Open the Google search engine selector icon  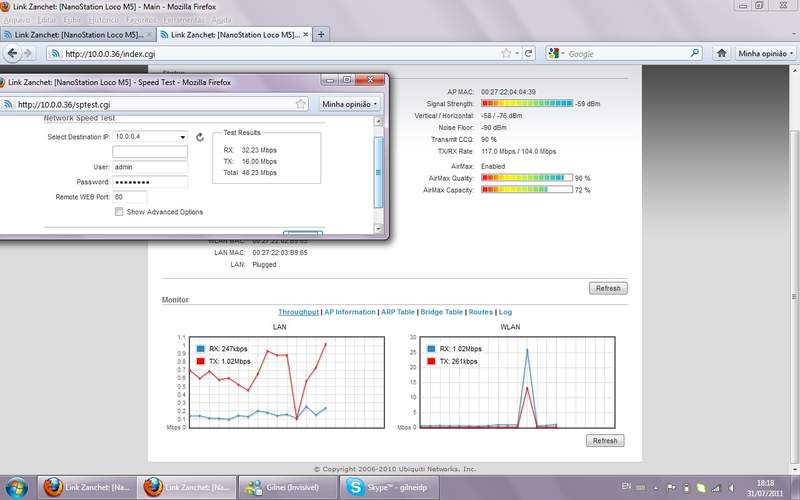tap(555, 53)
